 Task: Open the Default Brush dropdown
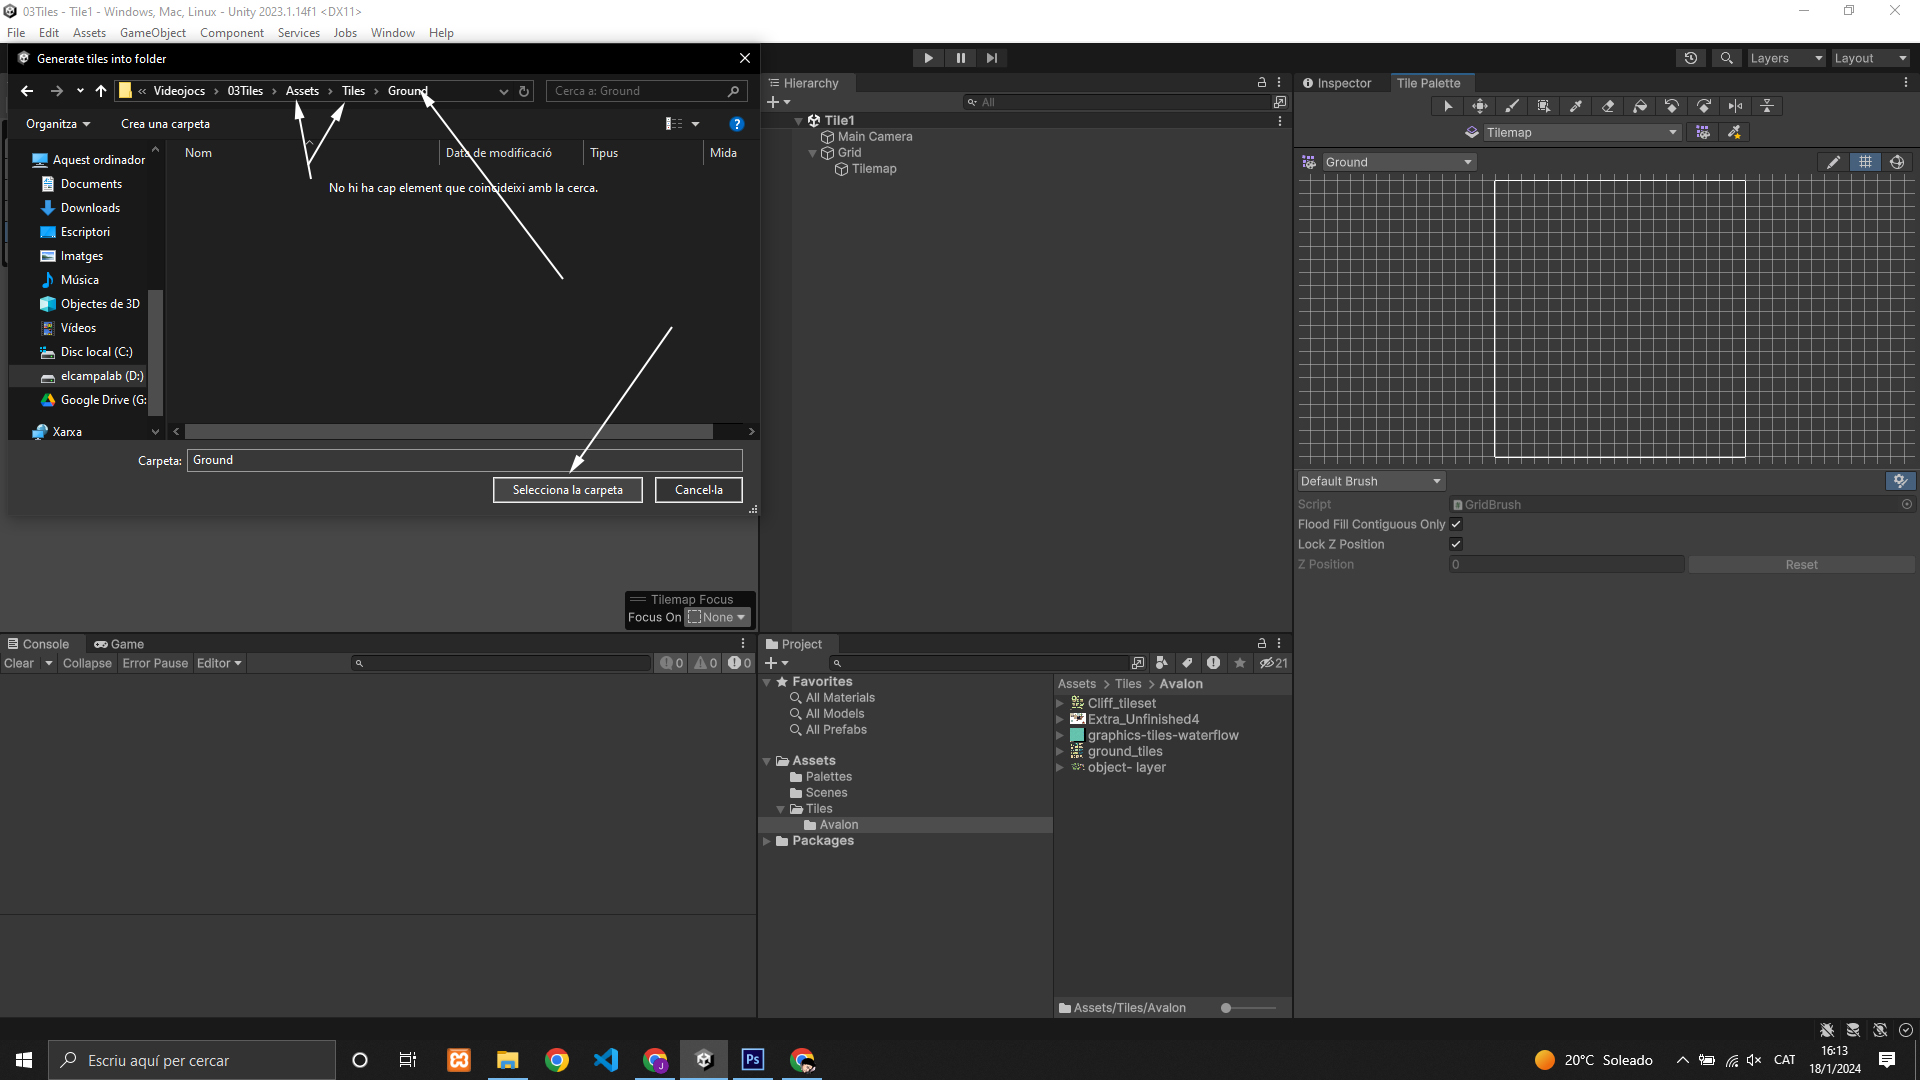[x=1370, y=481]
